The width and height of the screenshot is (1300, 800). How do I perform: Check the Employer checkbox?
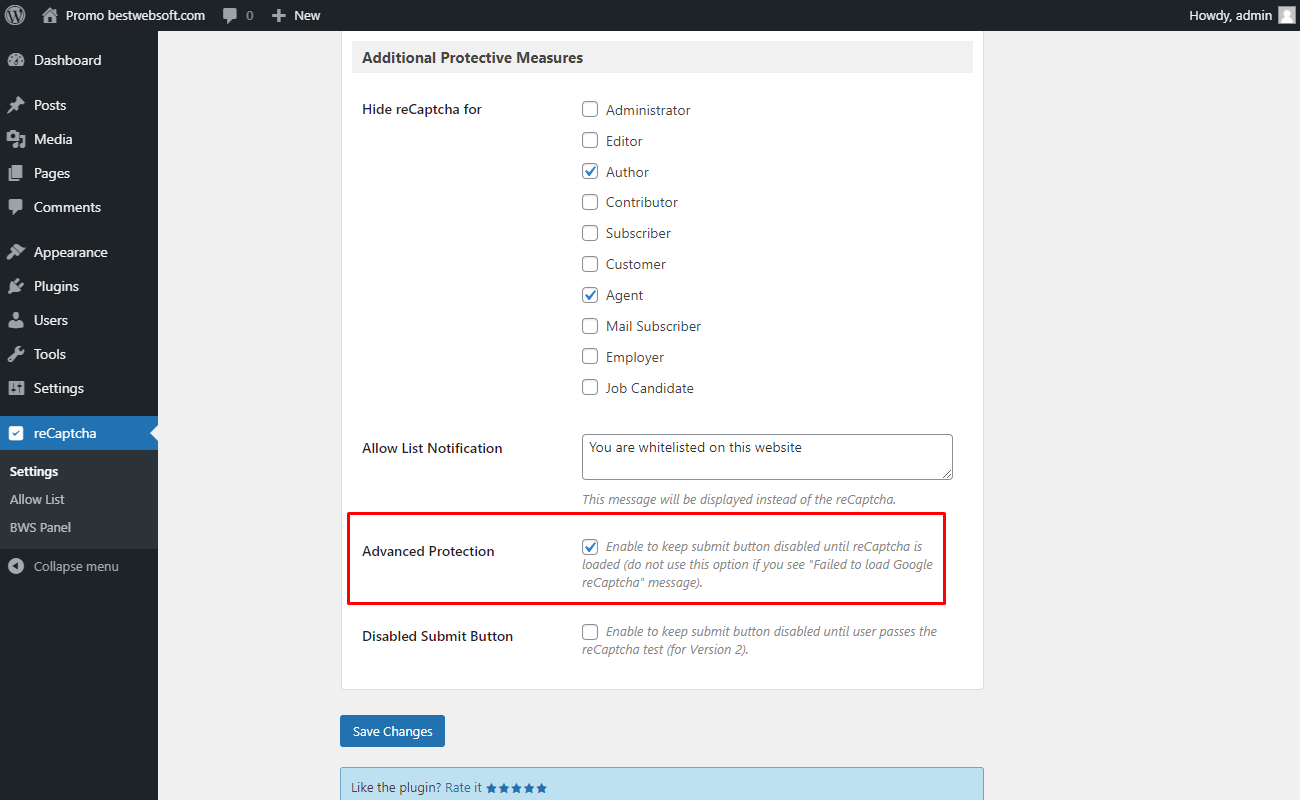590,357
